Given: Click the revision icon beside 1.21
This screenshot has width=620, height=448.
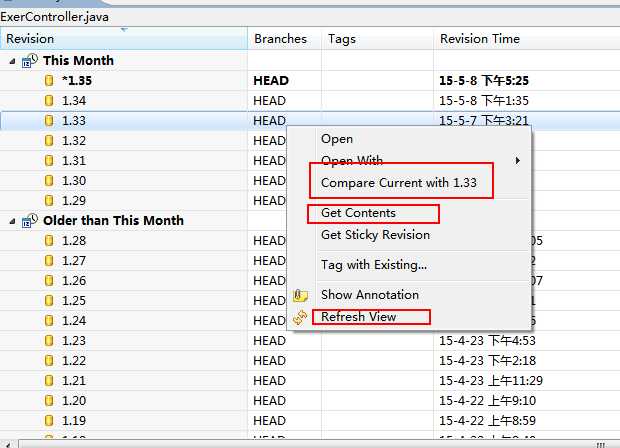Looking at the screenshot, I should pos(49,380).
